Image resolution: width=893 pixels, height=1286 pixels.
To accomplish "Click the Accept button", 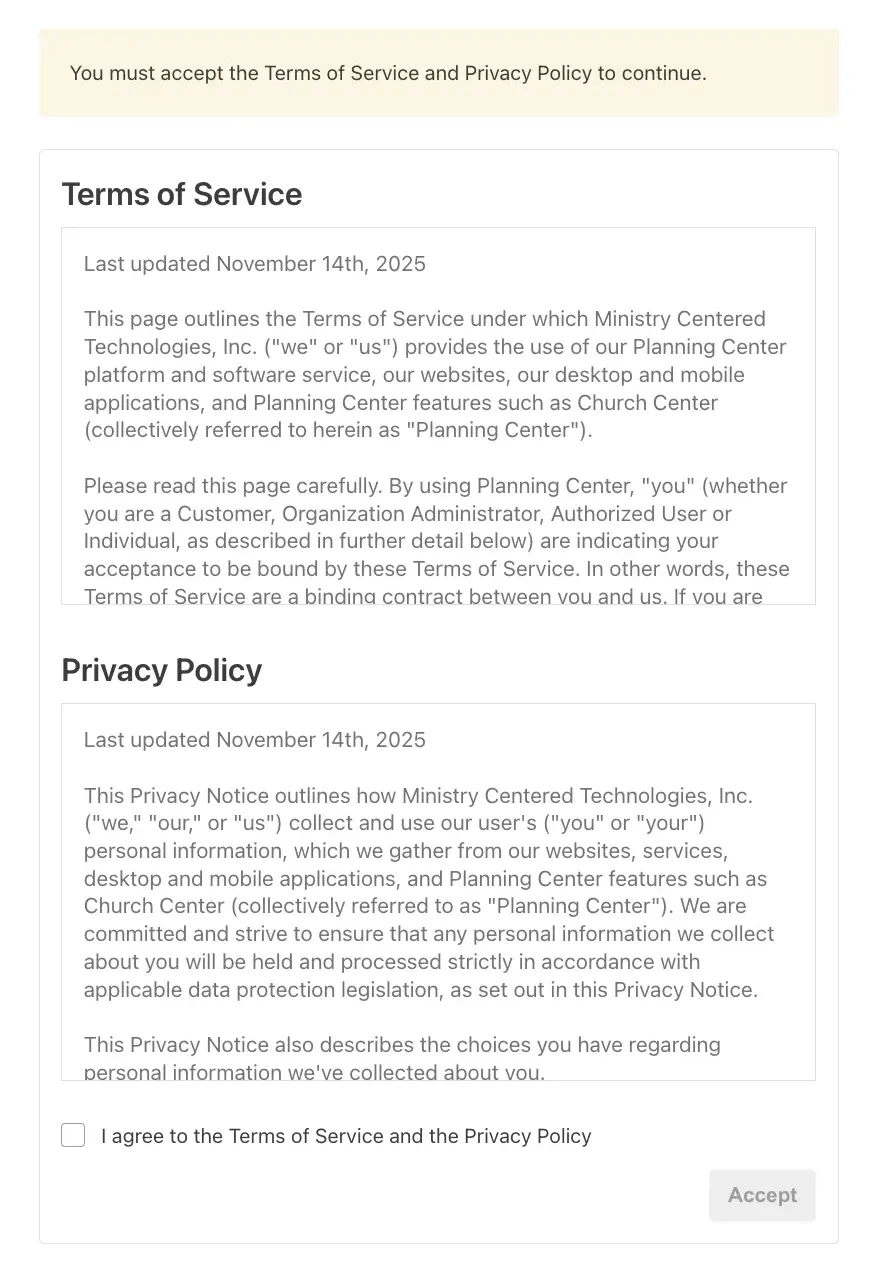I will 762,1195.
